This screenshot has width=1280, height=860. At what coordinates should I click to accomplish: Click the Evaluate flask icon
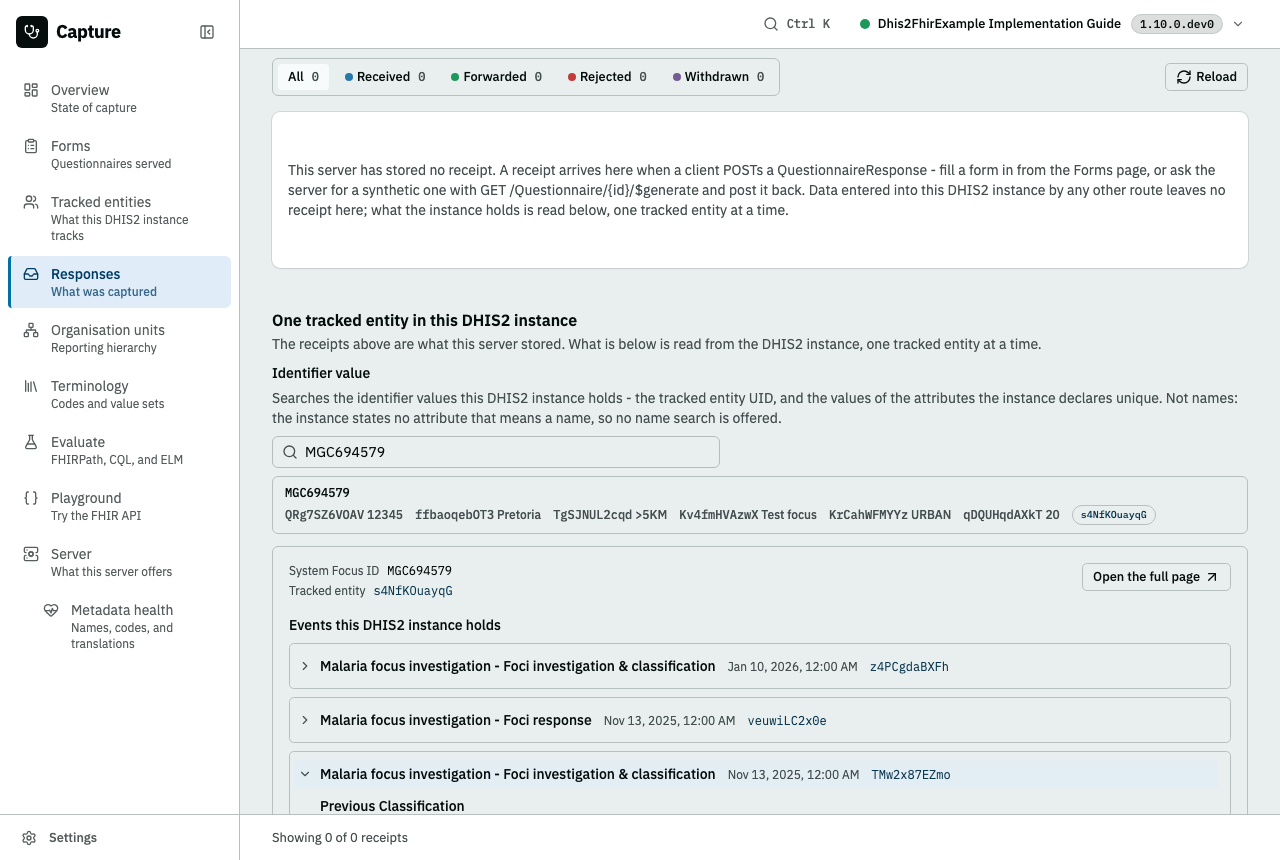tap(31, 442)
